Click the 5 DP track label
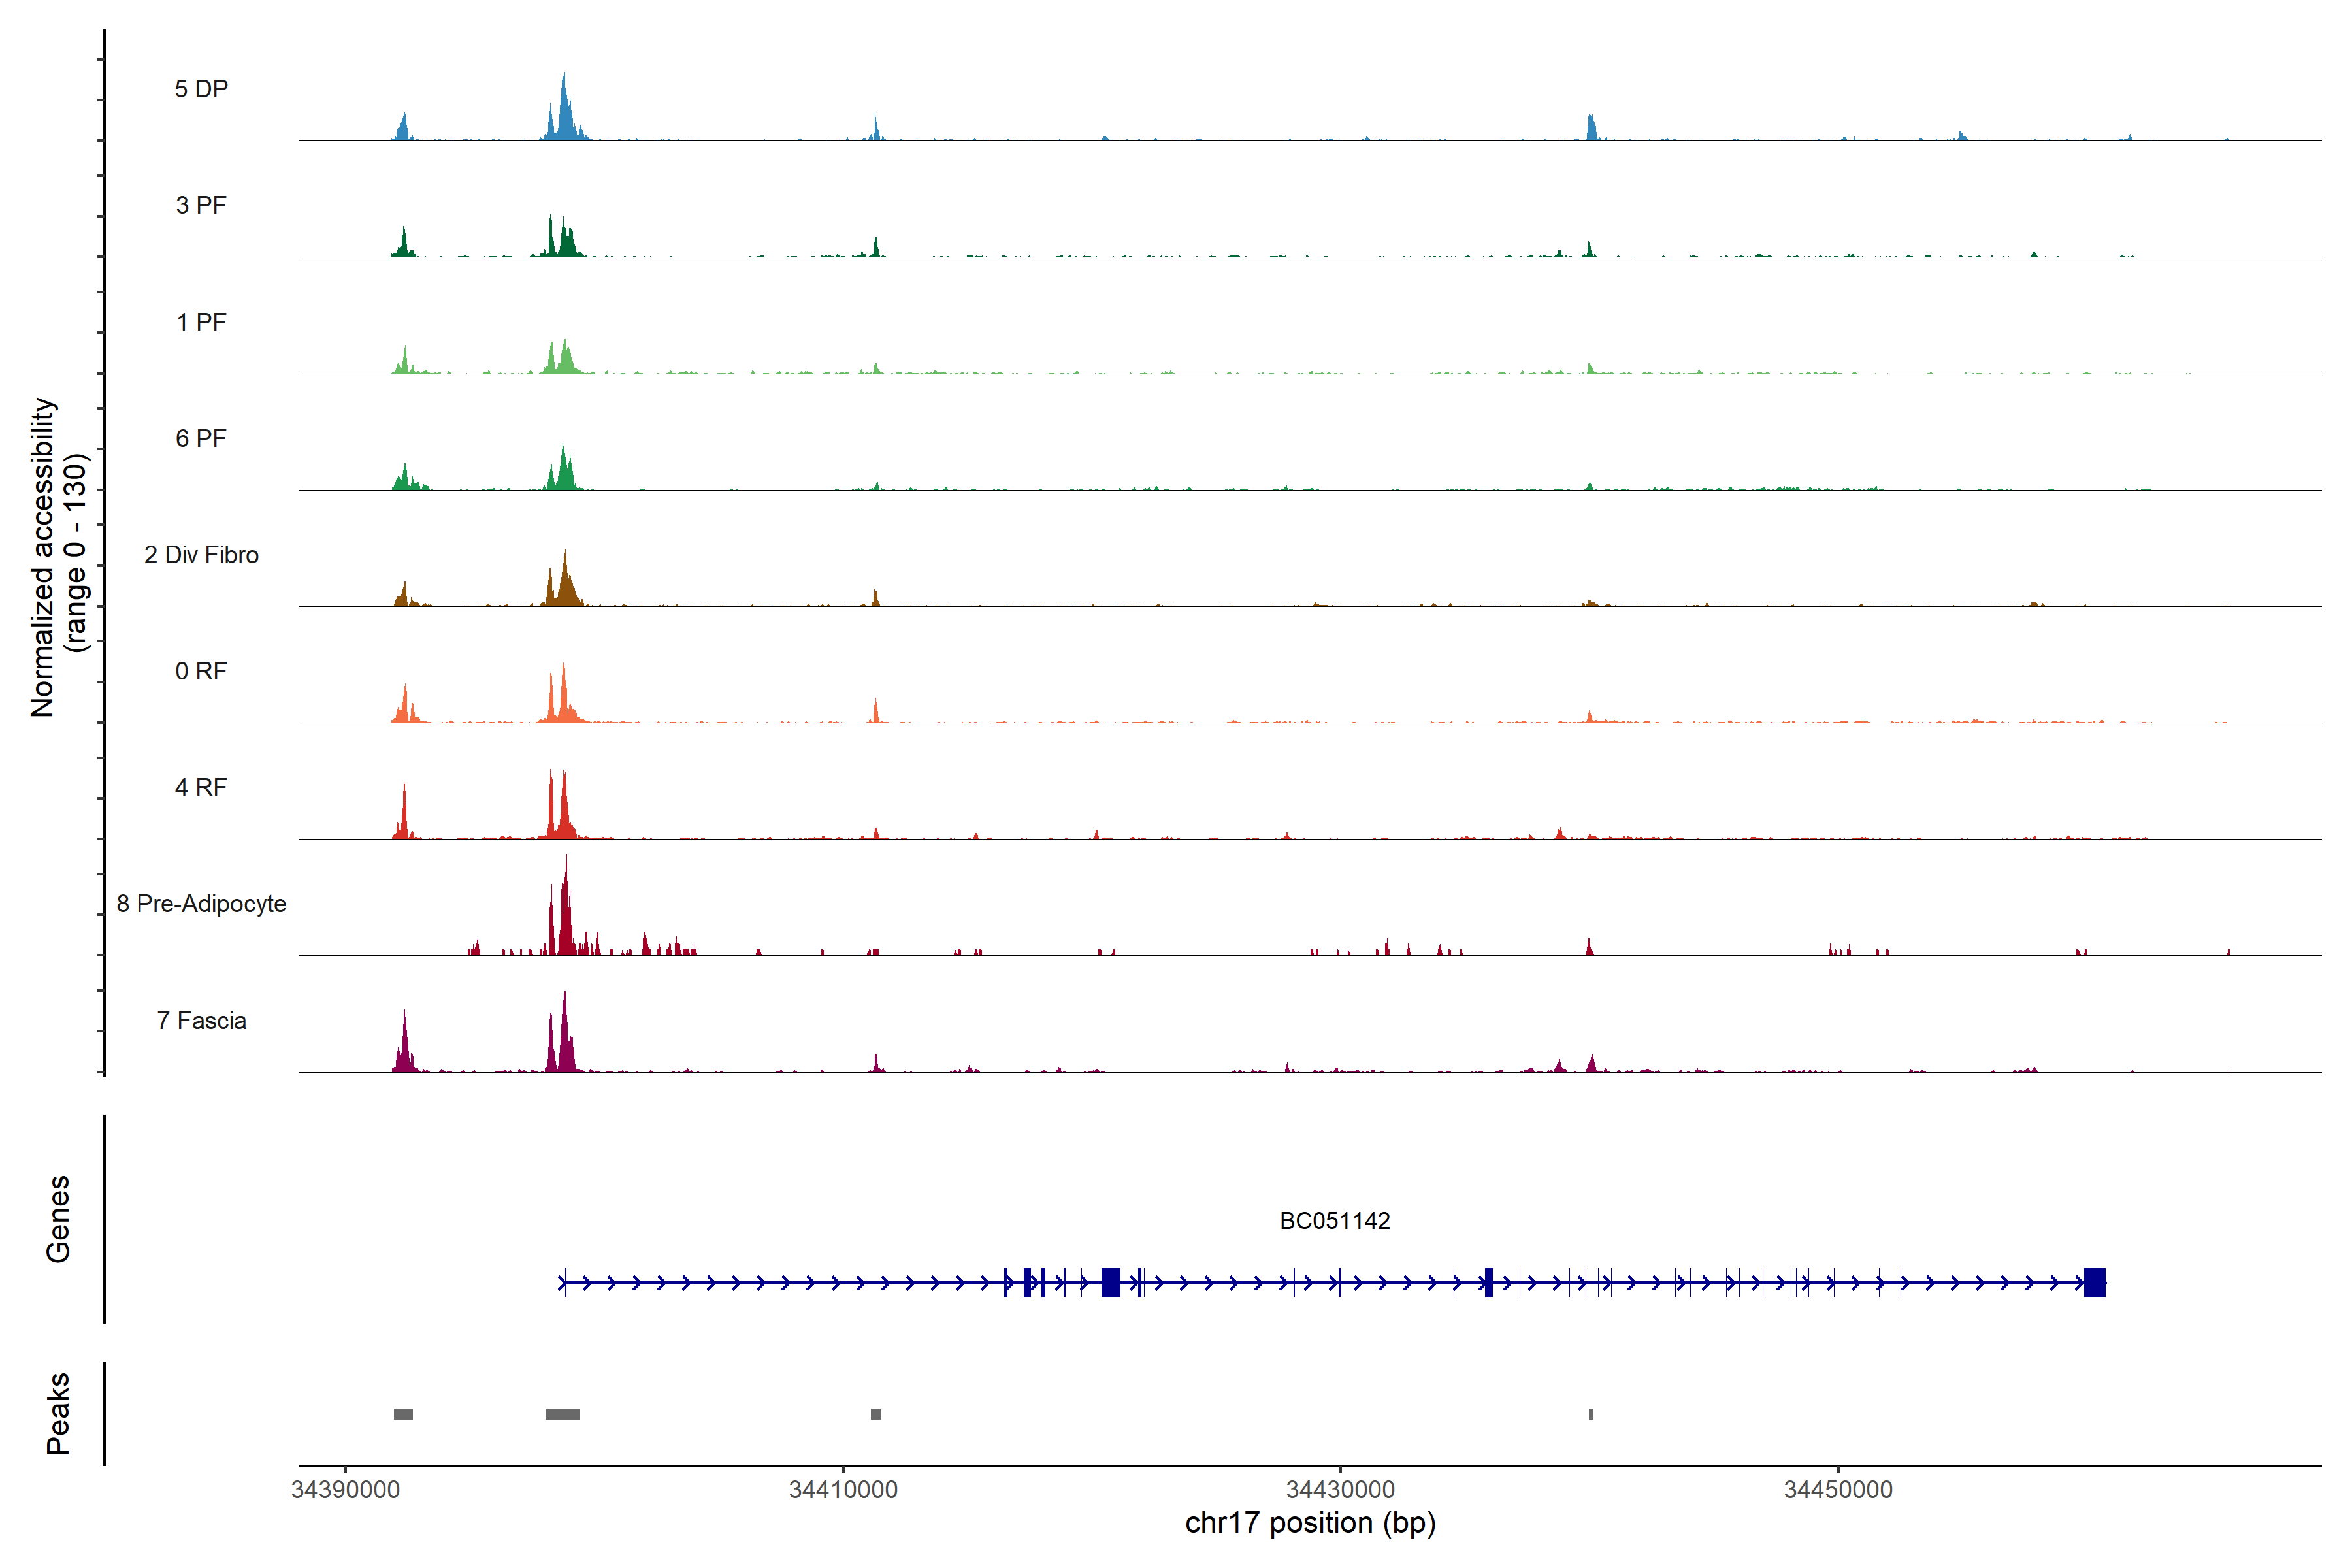The image size is (2352, 1568). click(x=201, y=89)
